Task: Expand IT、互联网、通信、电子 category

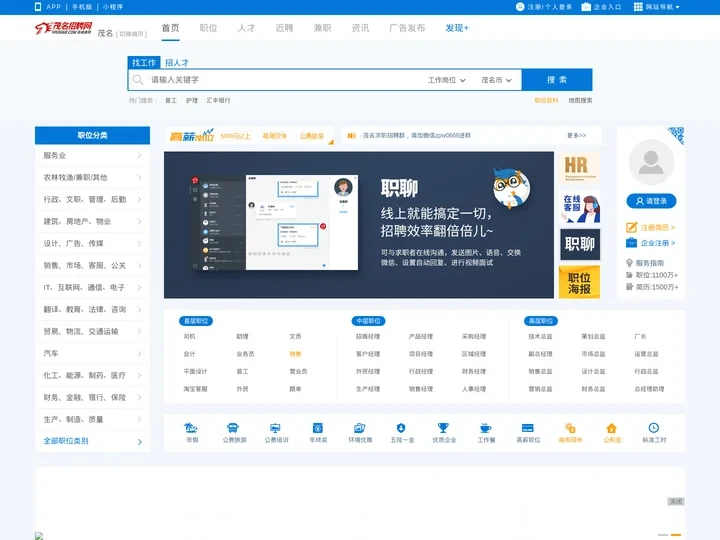Action: tap(92, 287)
